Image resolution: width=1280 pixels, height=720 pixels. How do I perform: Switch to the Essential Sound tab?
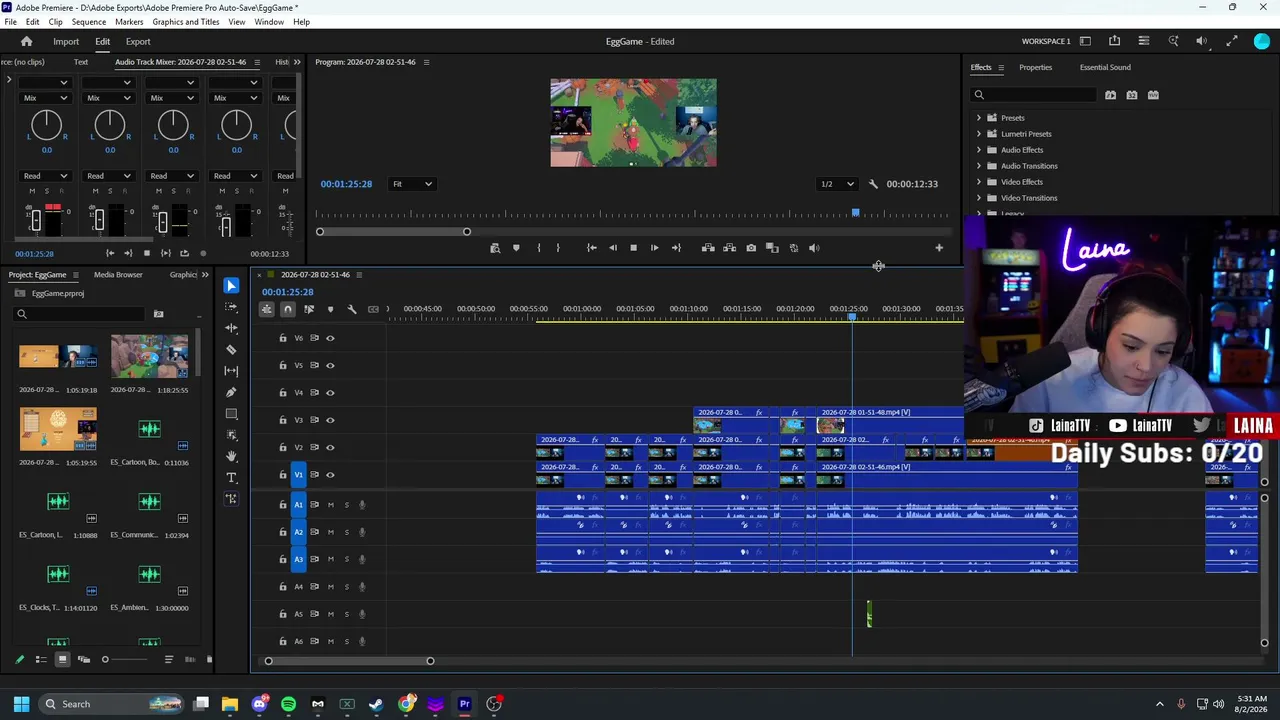coord(1105,67)
